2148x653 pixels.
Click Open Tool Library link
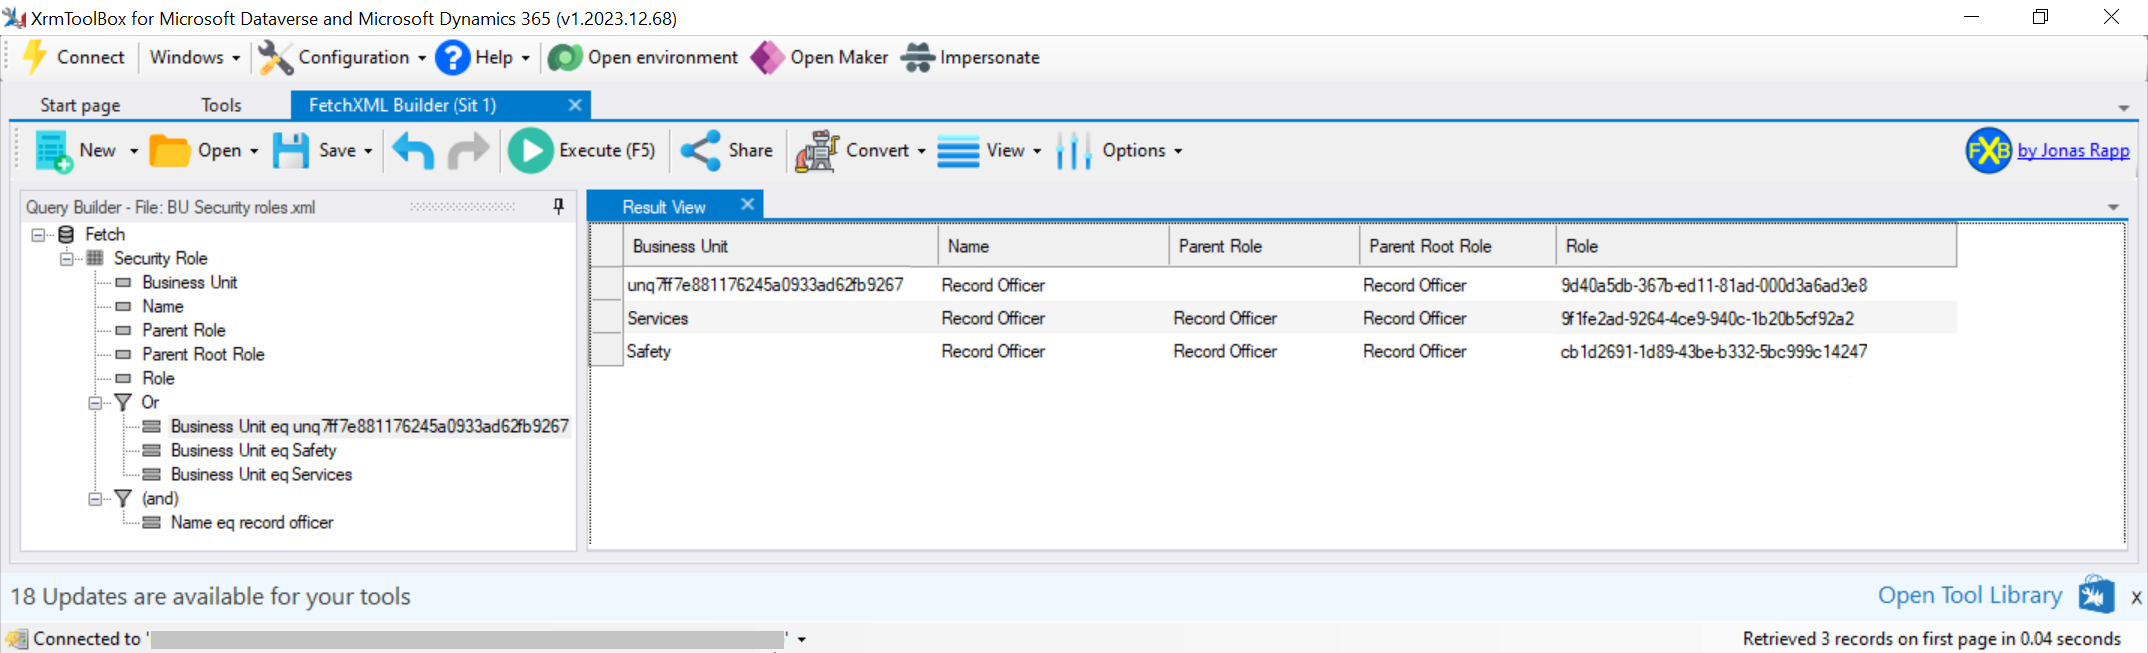pos(1969,595)
